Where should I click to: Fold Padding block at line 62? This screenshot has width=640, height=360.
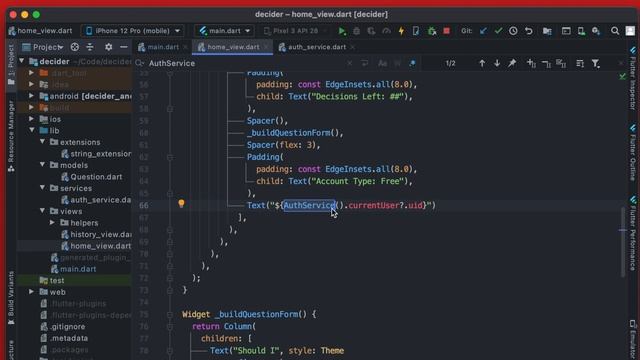pyautogui.click(x=170, y=157)
